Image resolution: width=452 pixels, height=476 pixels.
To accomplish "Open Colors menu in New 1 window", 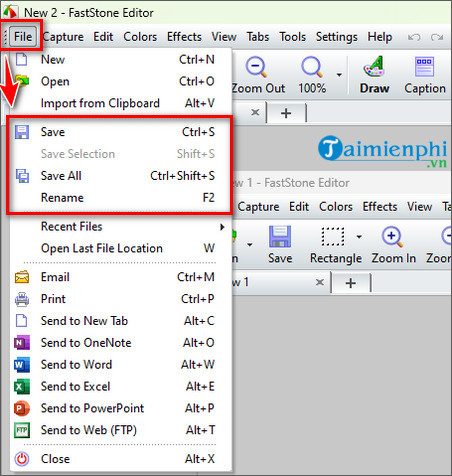I will point(336,207).
